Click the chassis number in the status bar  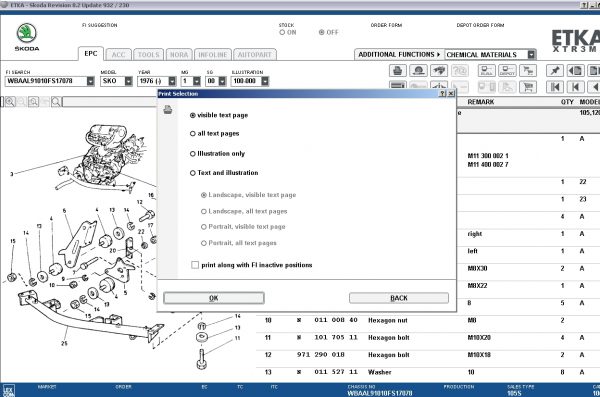pyautogui.click(x=380, y=393)
